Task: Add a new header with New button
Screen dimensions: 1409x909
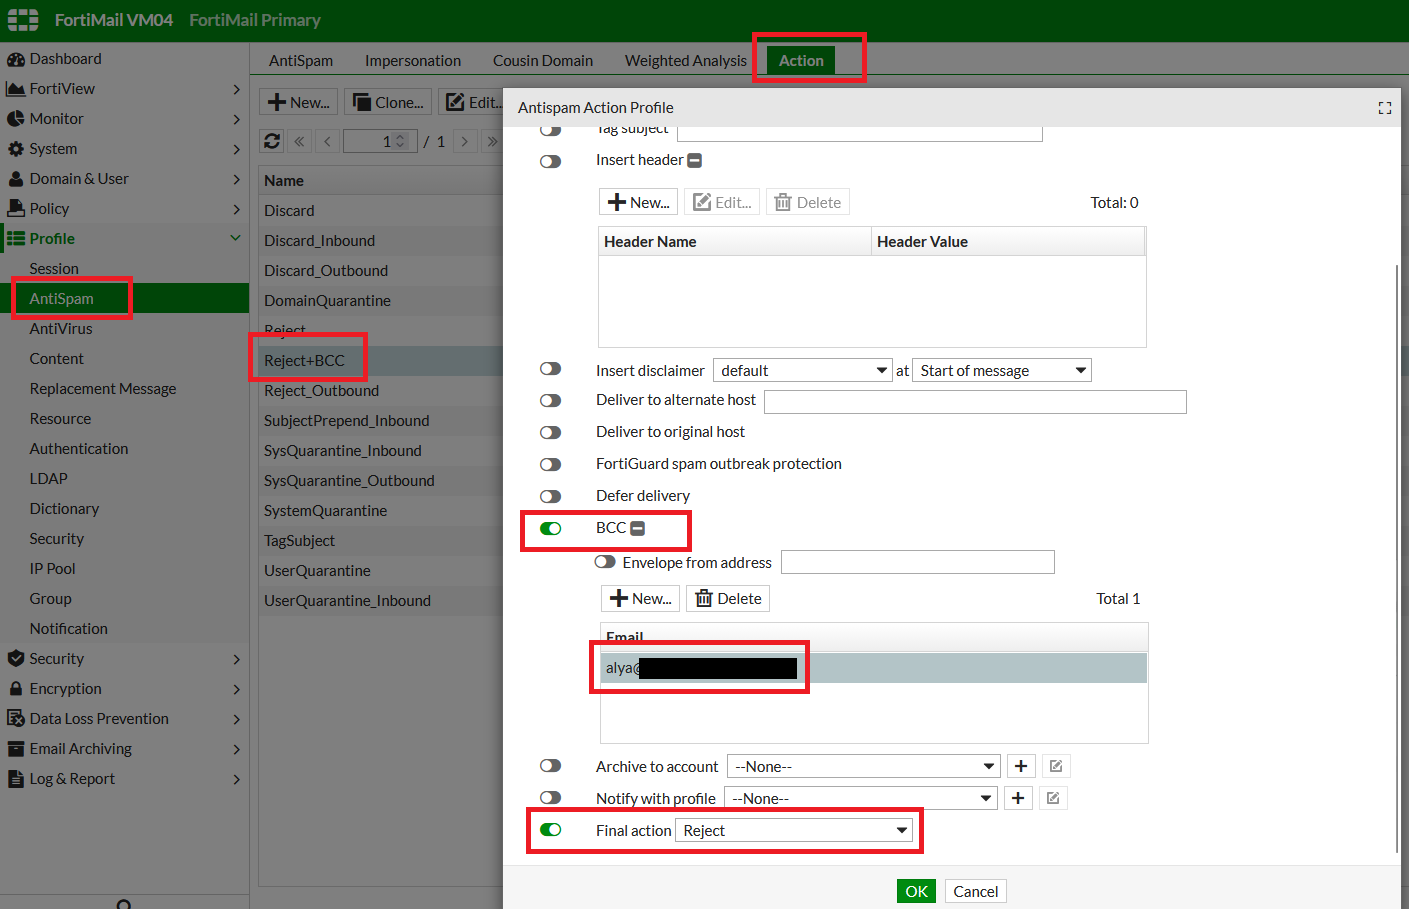Action: tap(639, 202)
